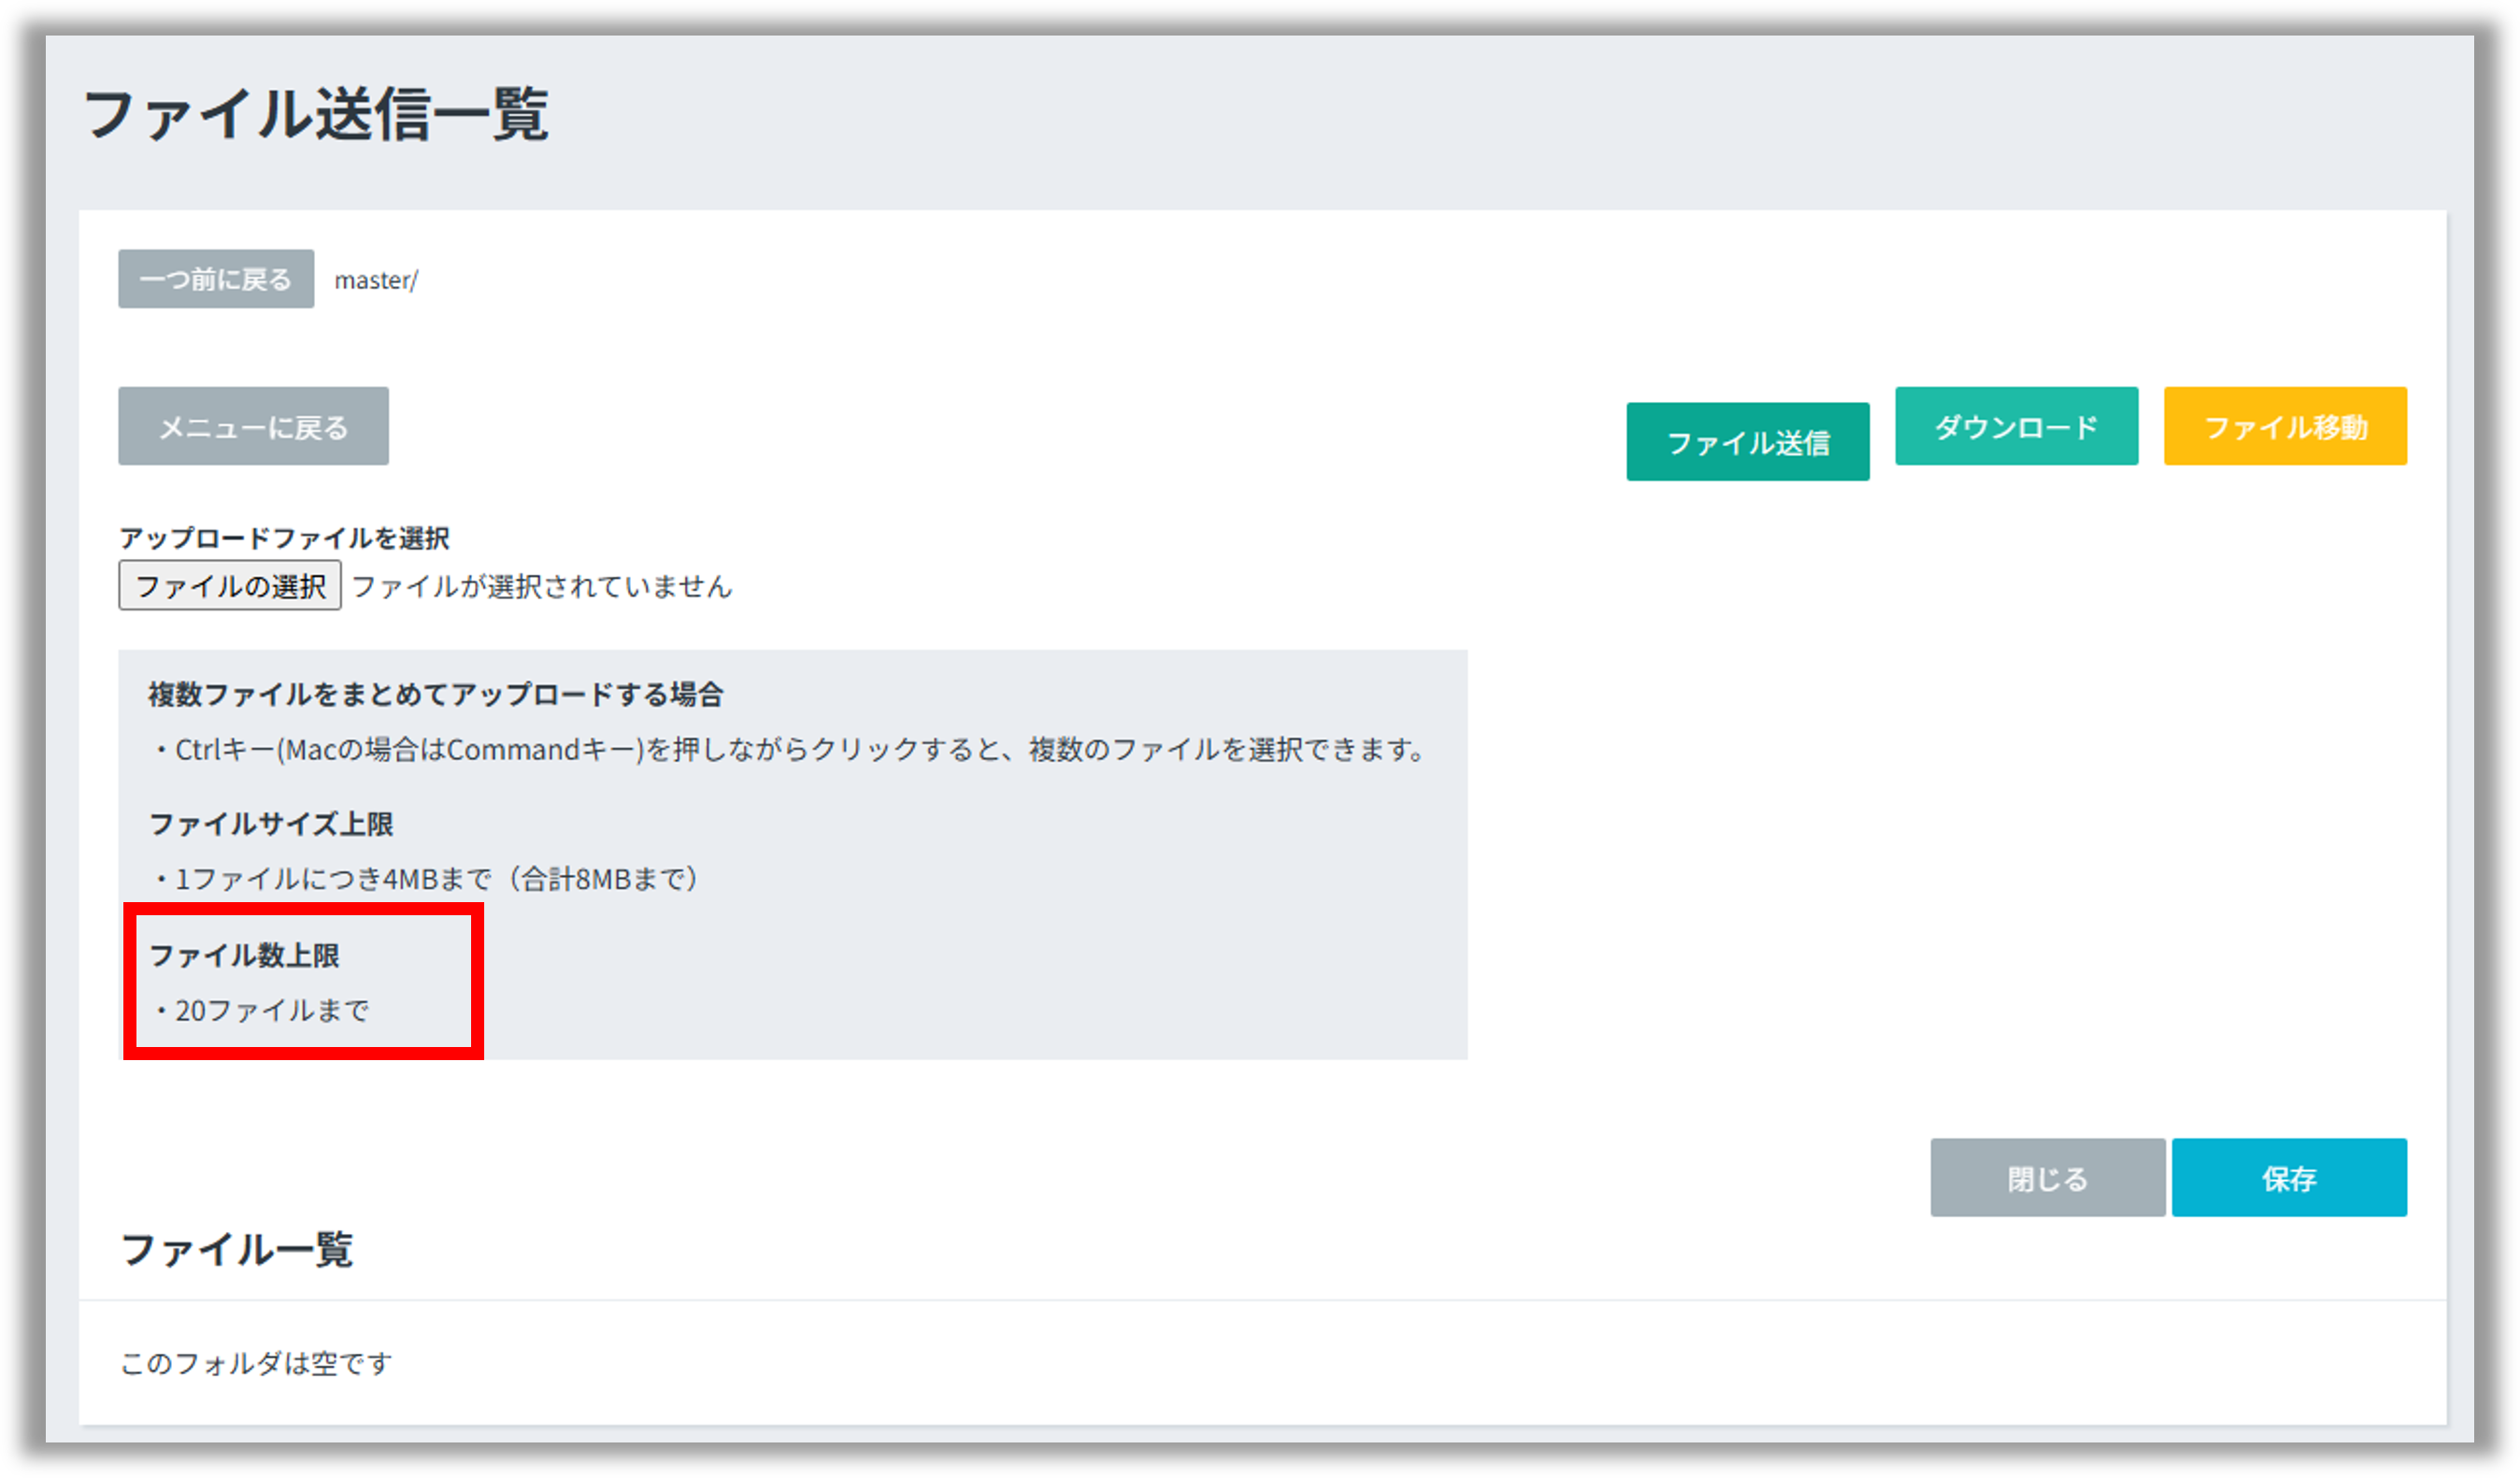The width and height of the screenshot is (2520, 1478).
Task: Click the アップロードファイルを選択 label
Action: tap(284, 537)
